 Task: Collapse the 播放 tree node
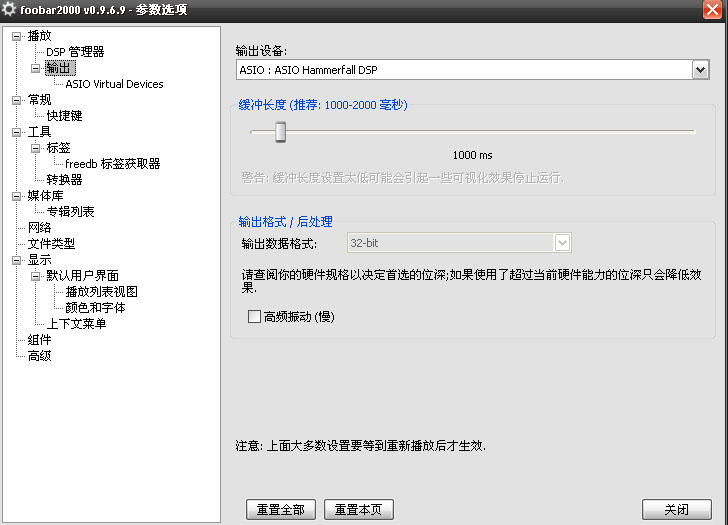[x=17, y=36]
